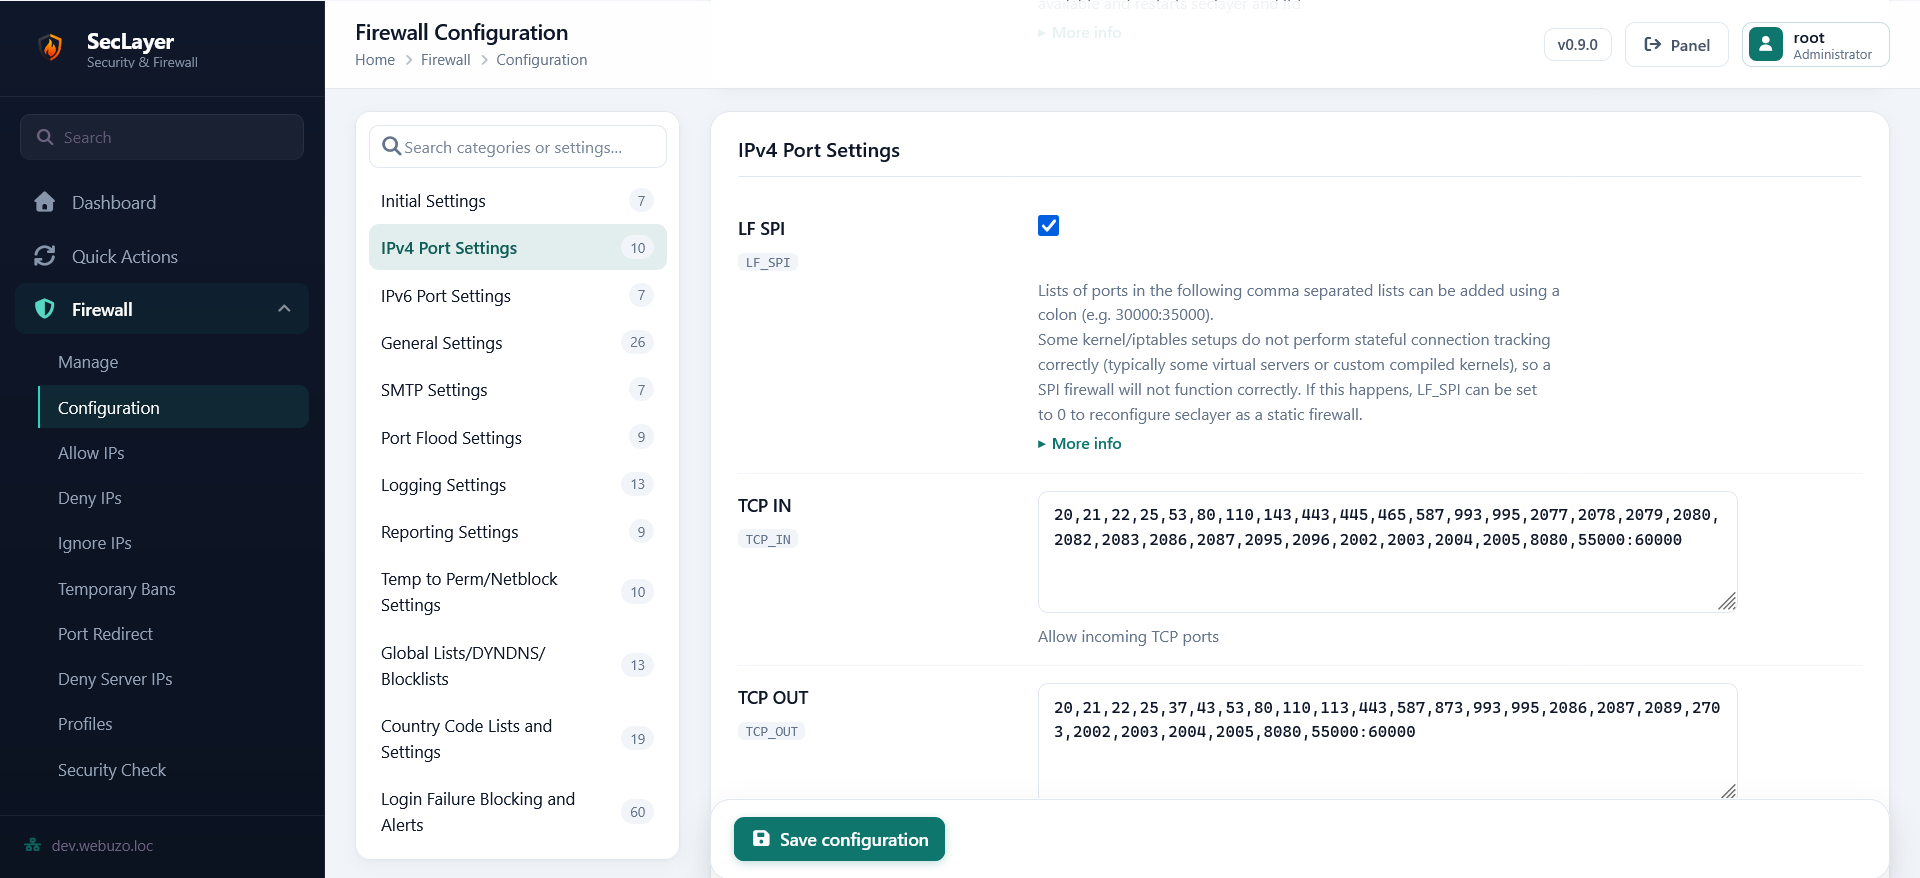The height and width of the screenshot is (878, 1920).
Task: Select General Settings category
Action: (x=517, y=342)
